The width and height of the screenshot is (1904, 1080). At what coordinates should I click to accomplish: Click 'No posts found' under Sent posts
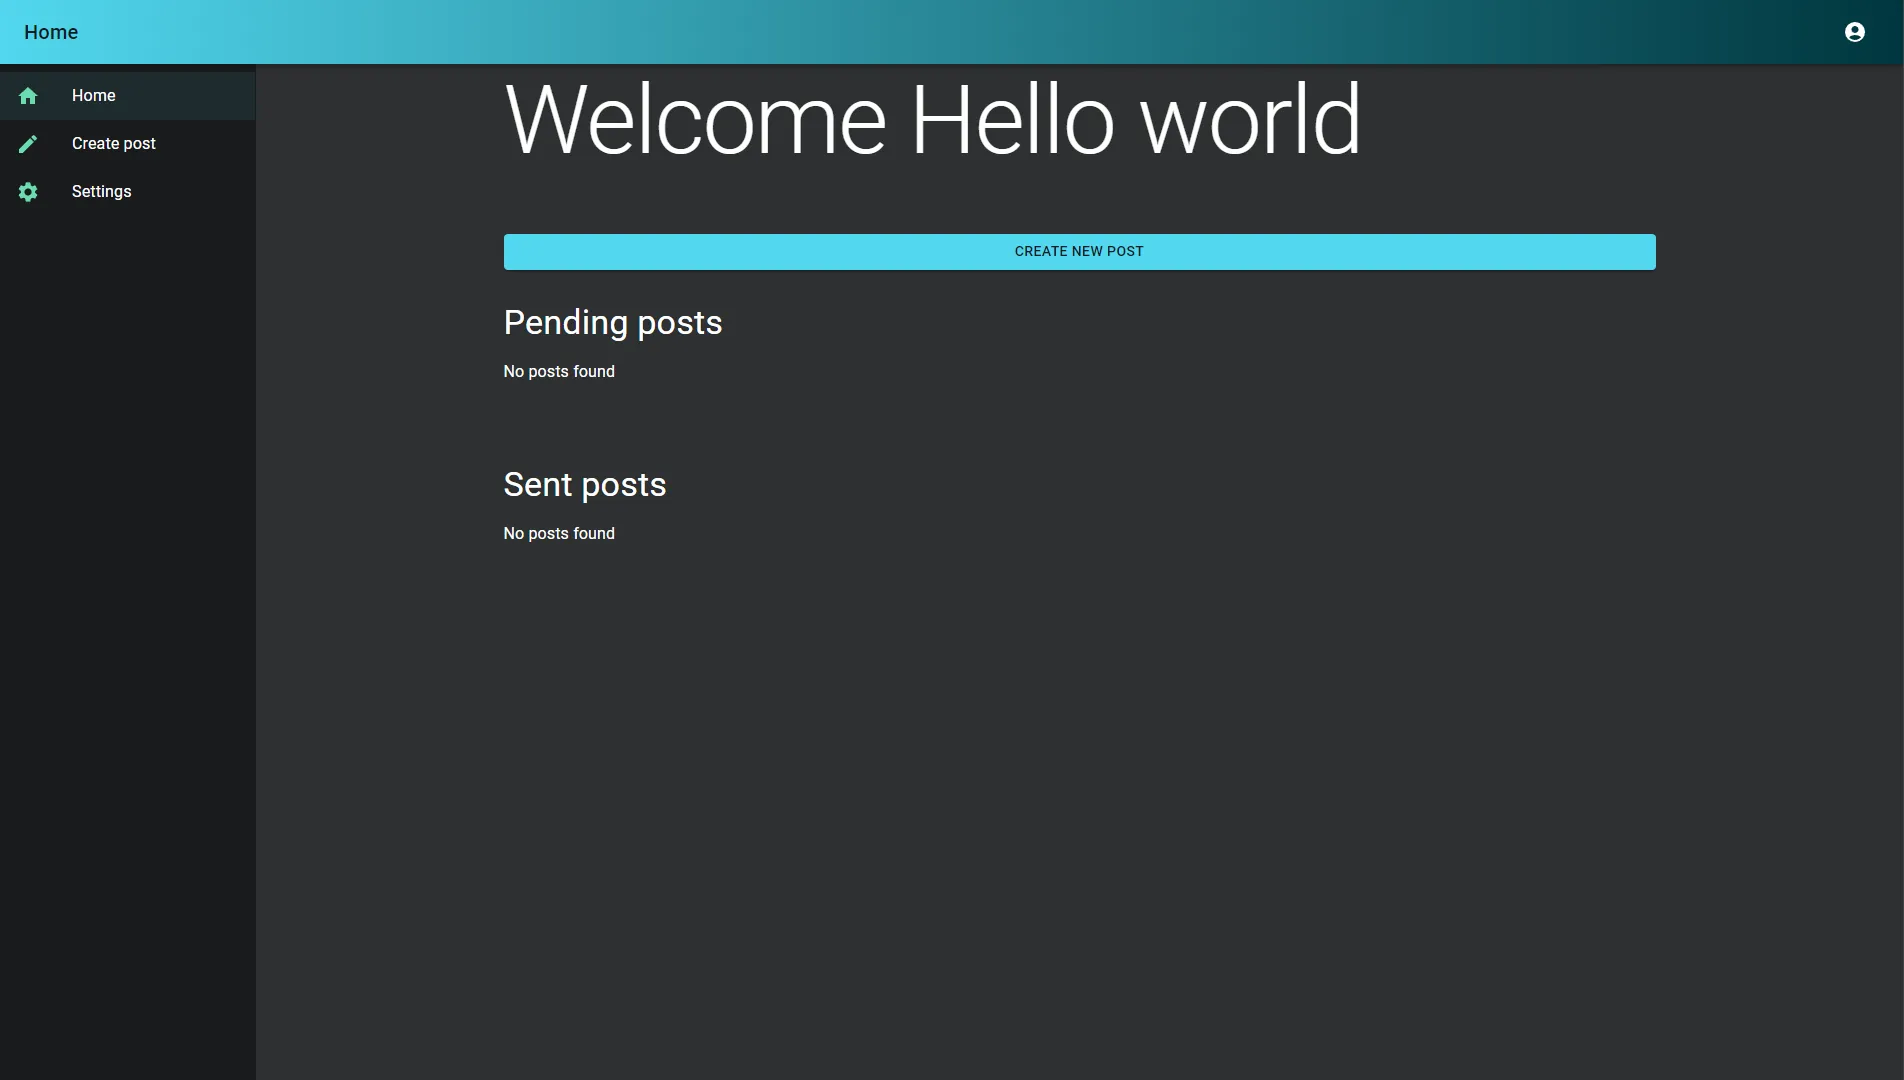pos(559,534)
